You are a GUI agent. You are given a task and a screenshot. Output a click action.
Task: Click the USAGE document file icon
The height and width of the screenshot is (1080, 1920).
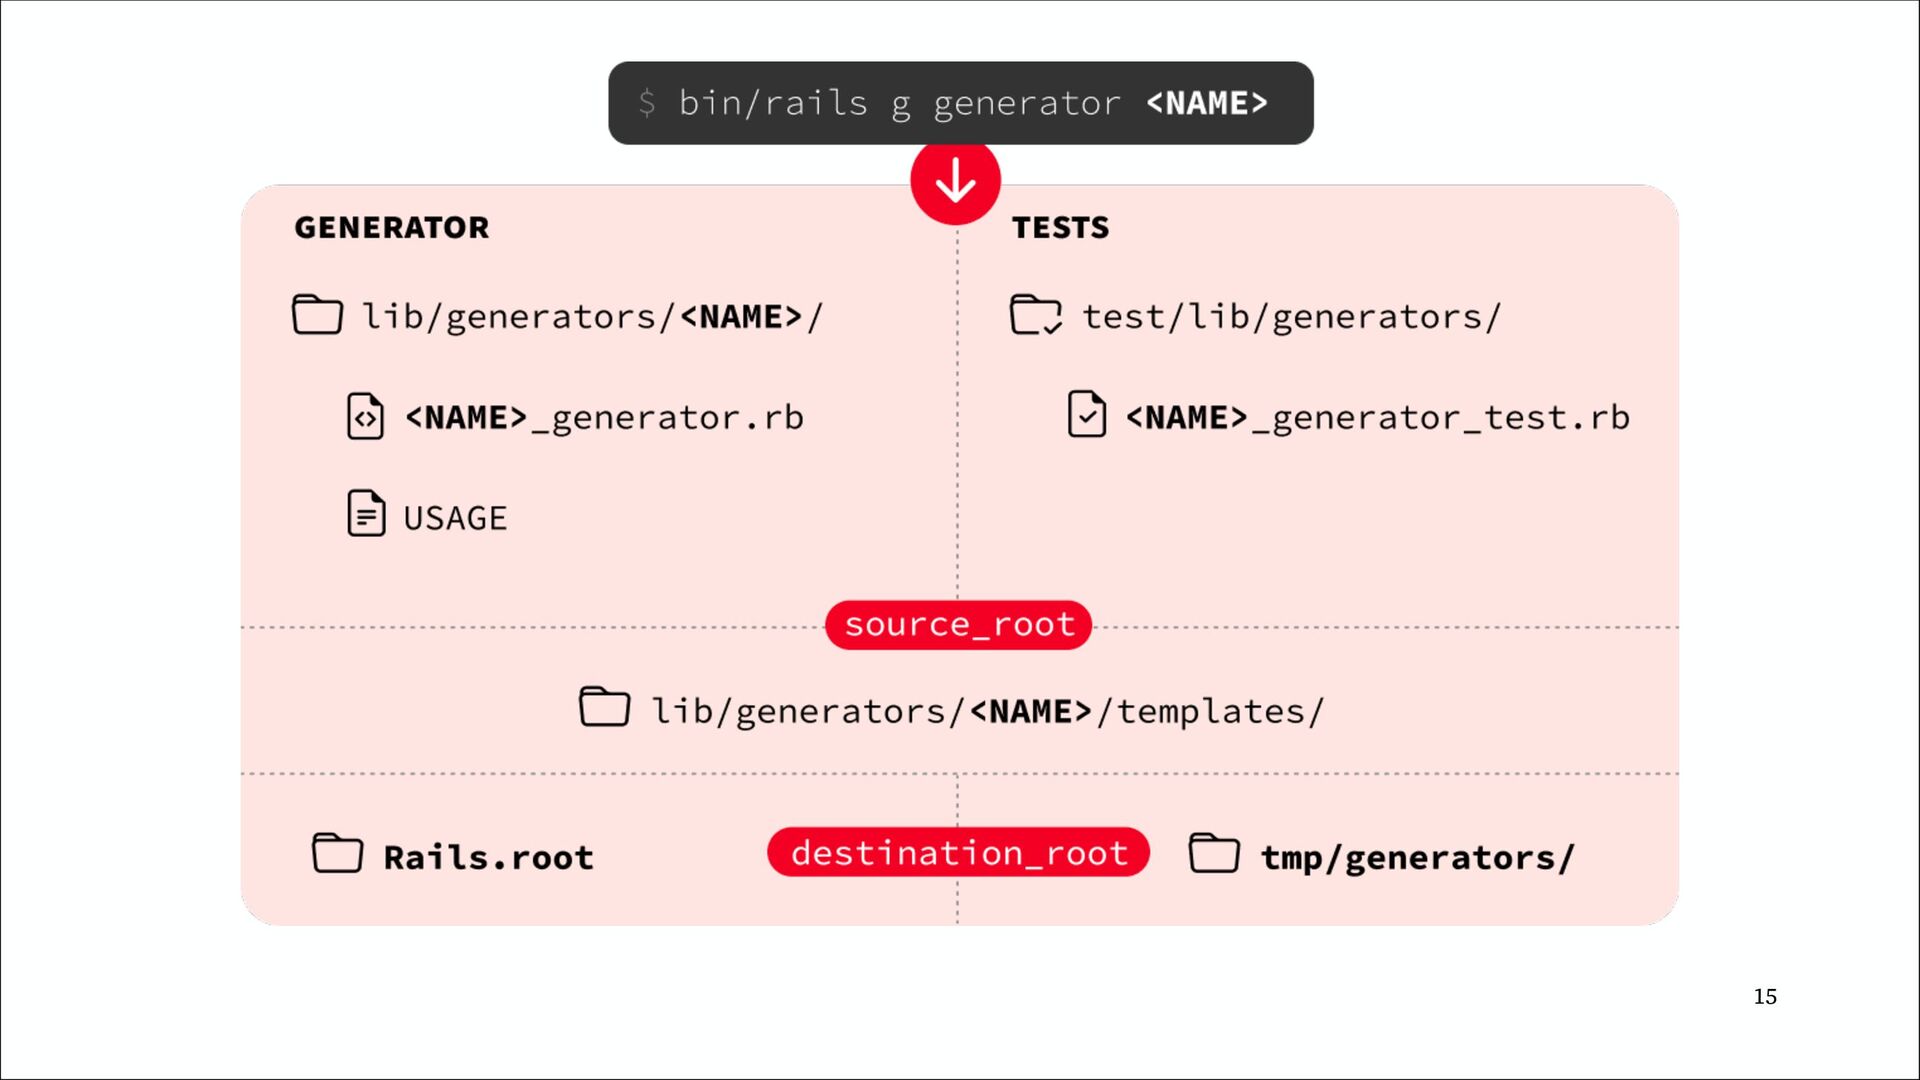365,513
